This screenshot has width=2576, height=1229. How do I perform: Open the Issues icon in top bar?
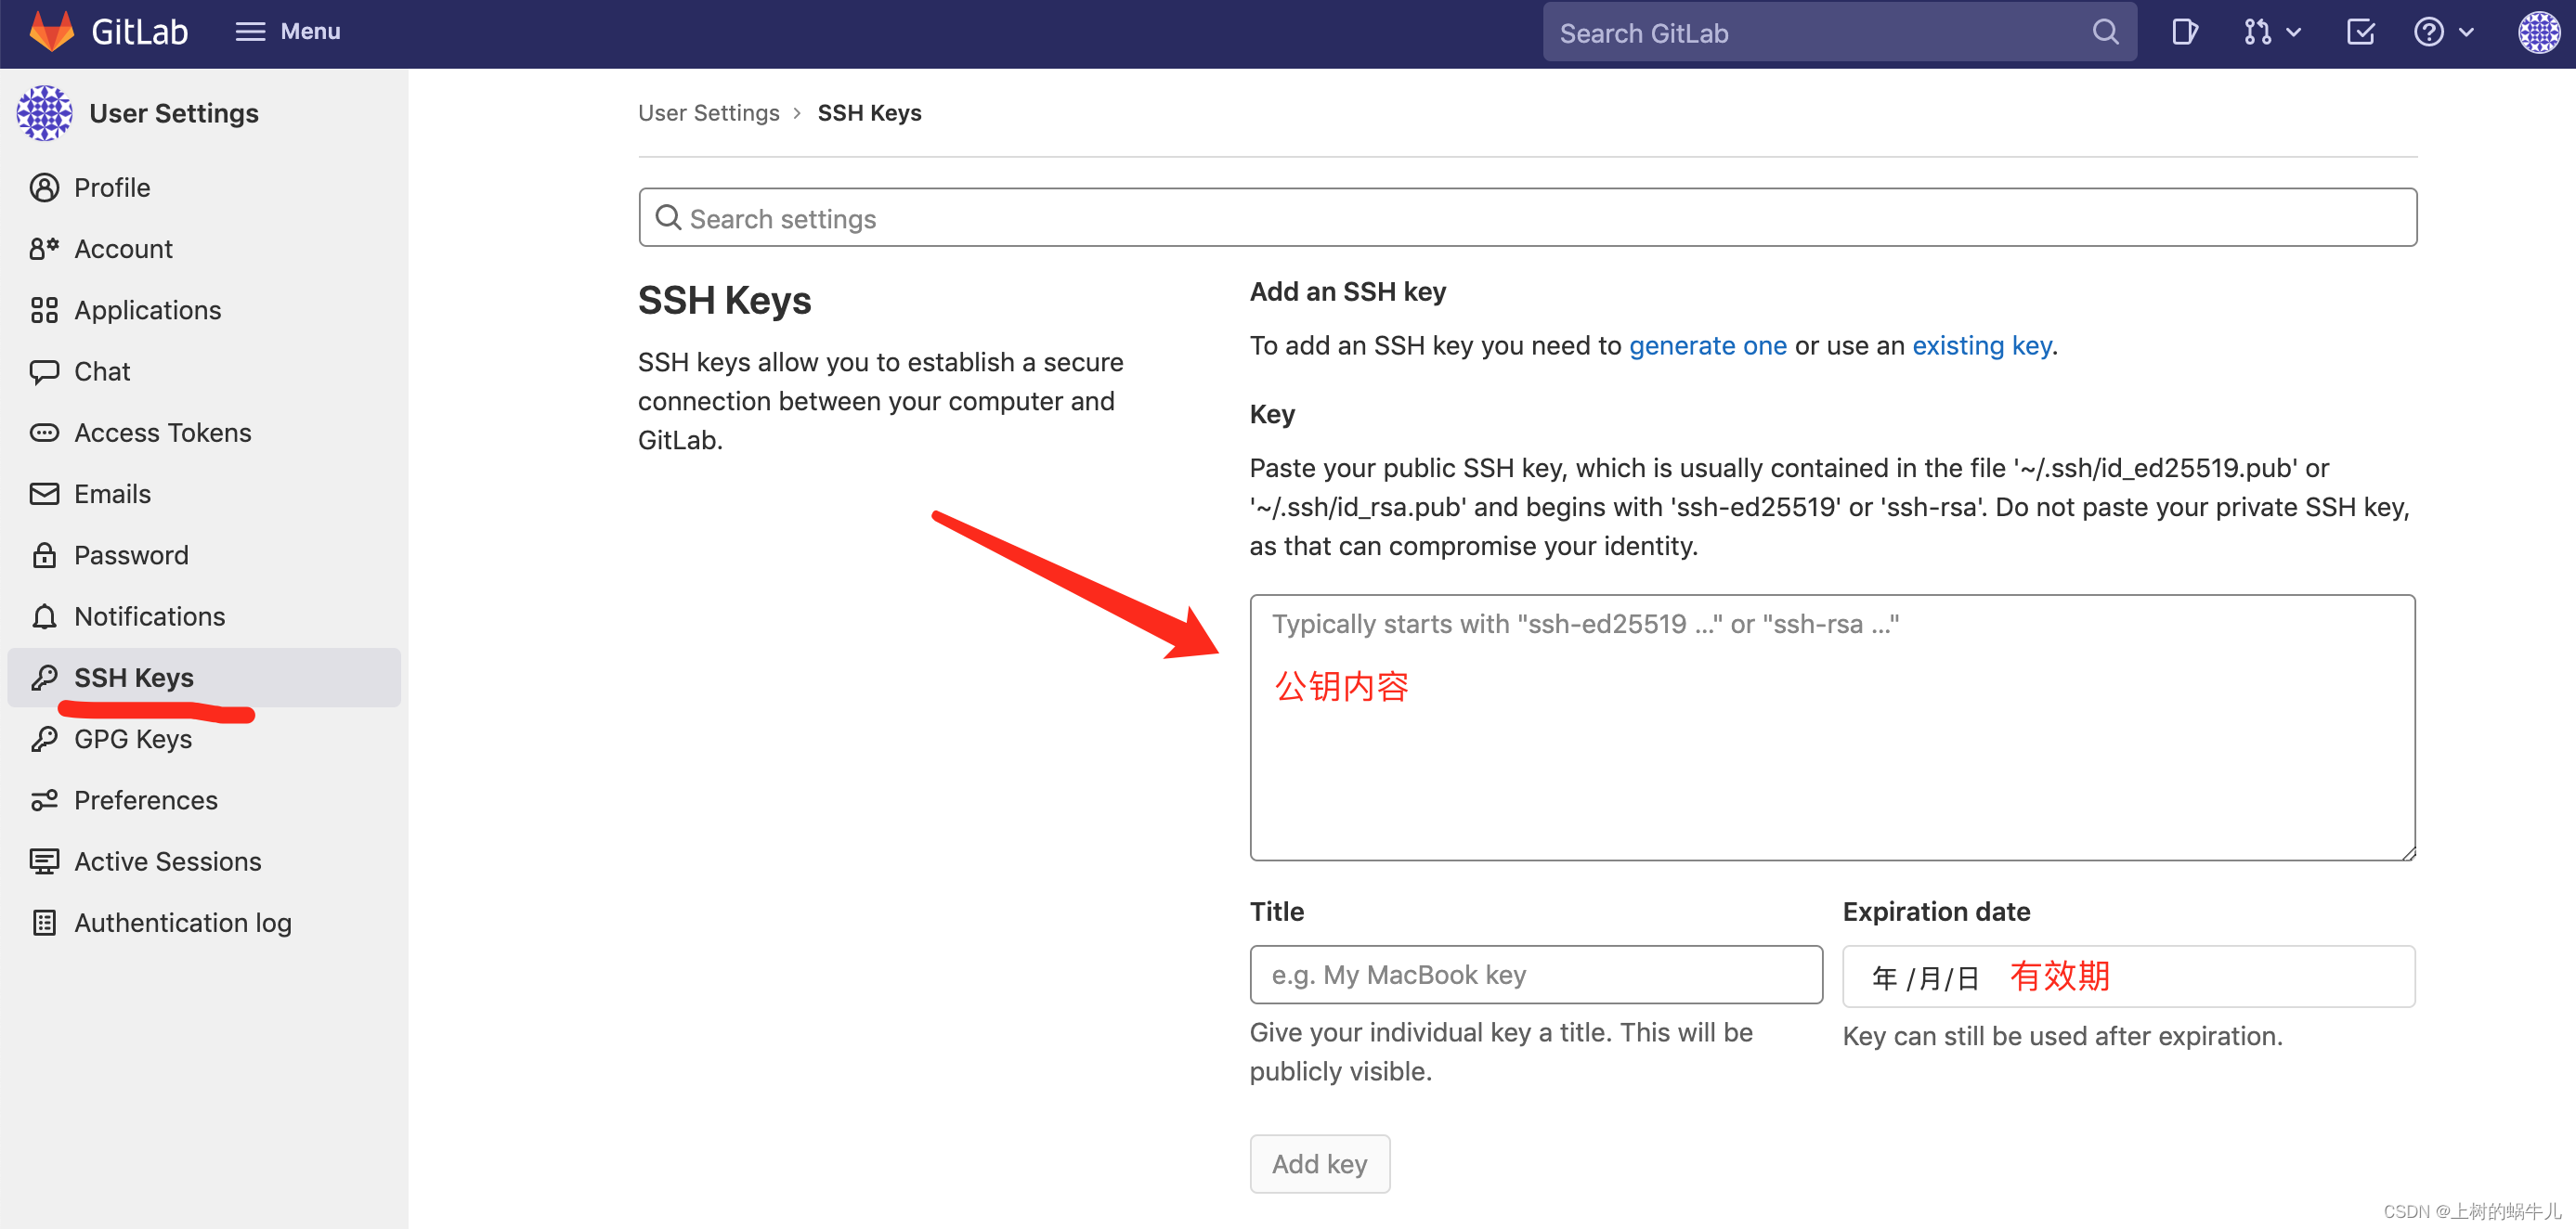click(2185, 32)
